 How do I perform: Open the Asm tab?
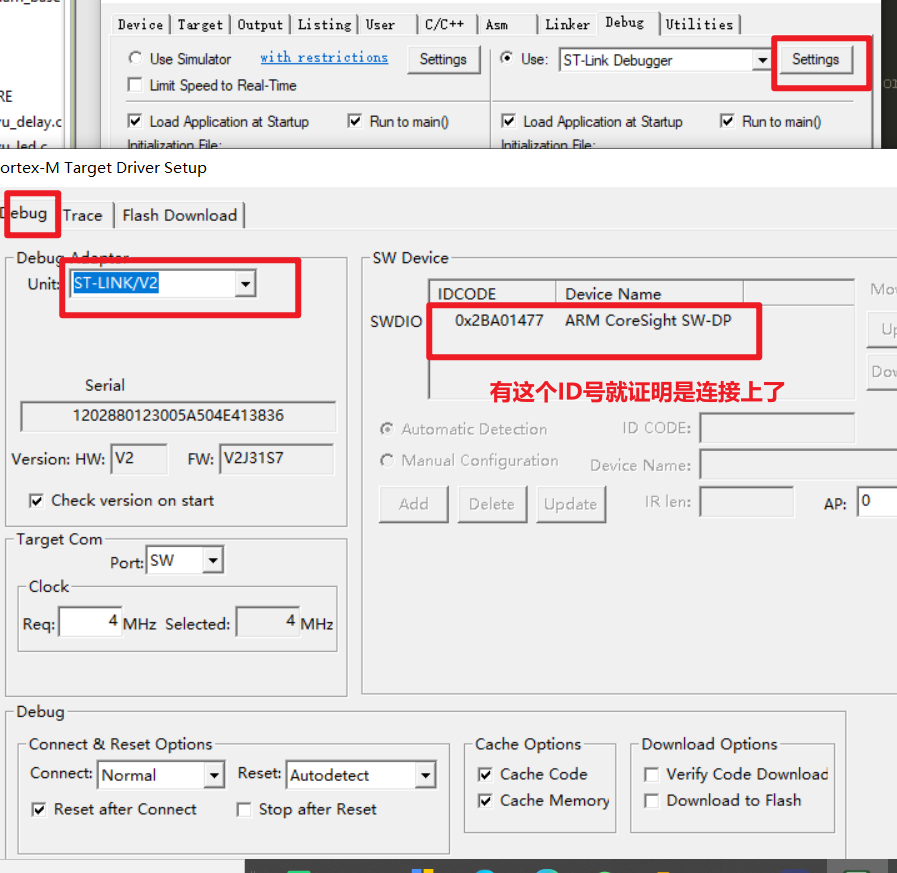pyautogui.click(x=497, y=25)
